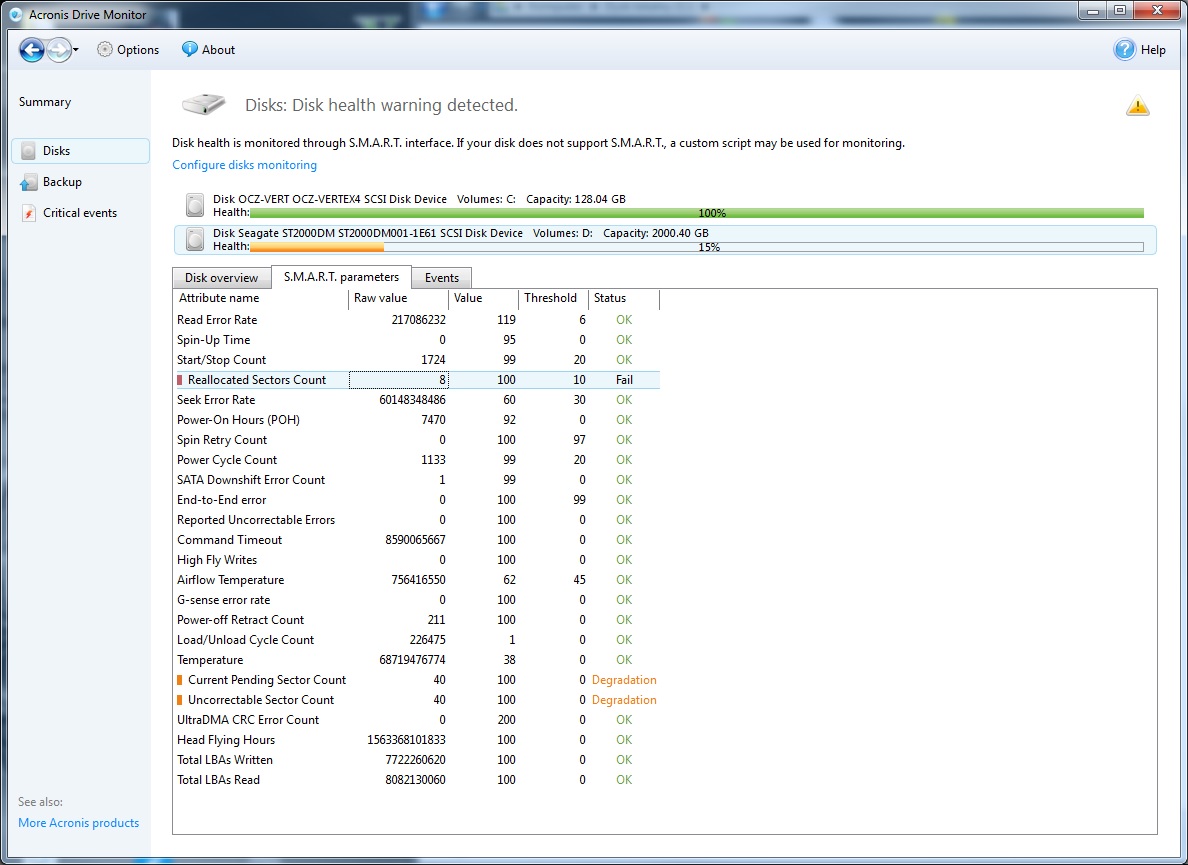Click the OCZ-VERTEX4 disk icon

tap(195, 205)
